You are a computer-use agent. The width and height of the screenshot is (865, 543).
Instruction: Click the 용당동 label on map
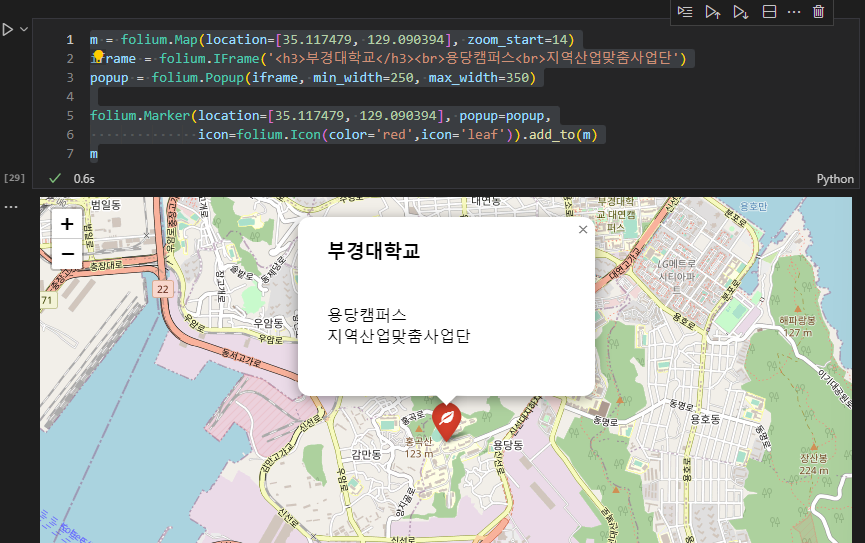(x=508, y=445)
